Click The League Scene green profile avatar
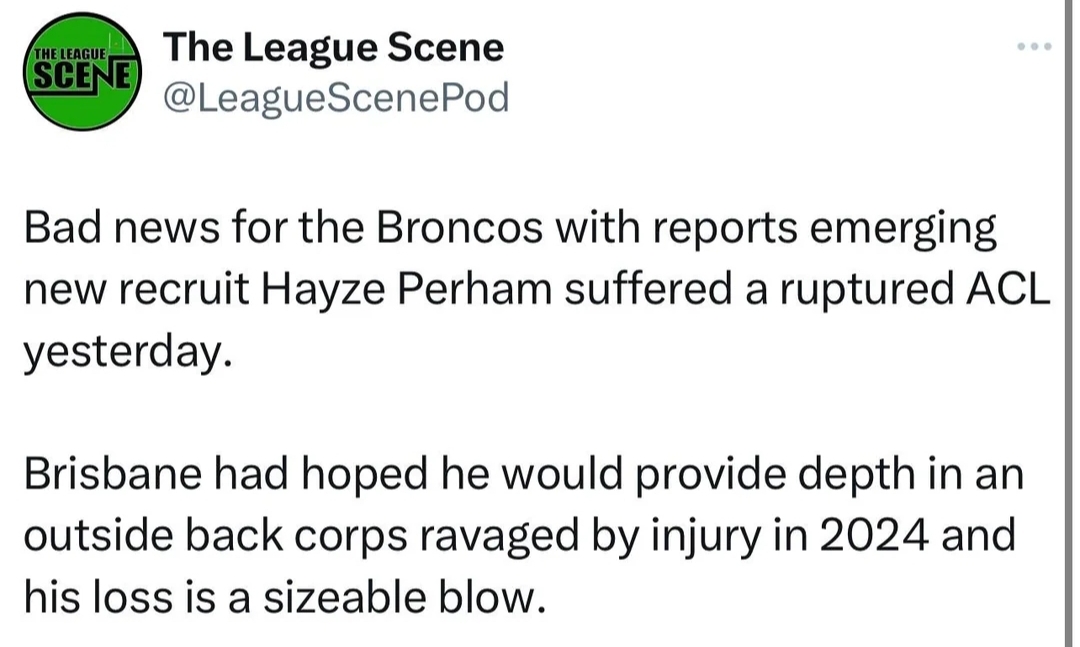The width and height of the screenshot is (1080, 647). pos(82,71)
